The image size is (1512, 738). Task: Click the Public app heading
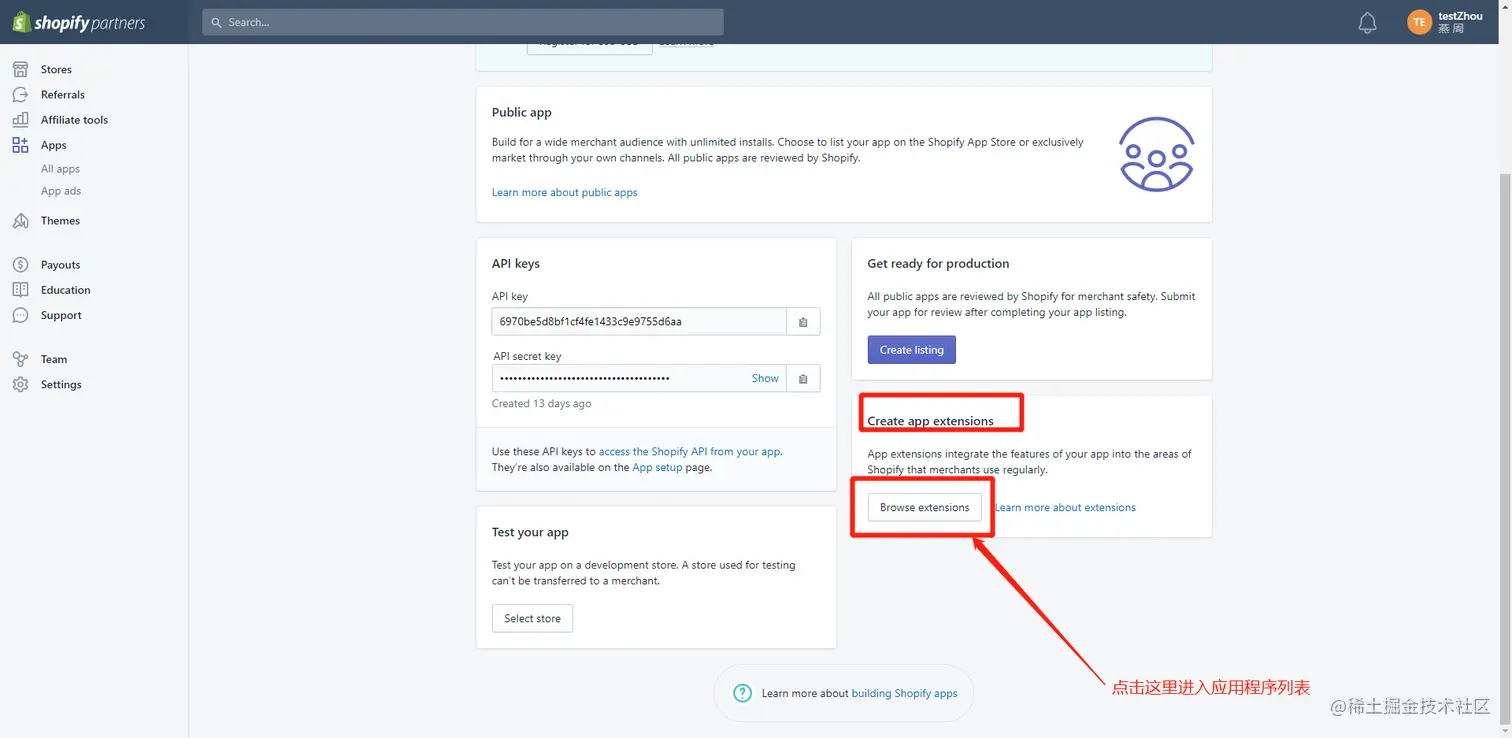521,112
